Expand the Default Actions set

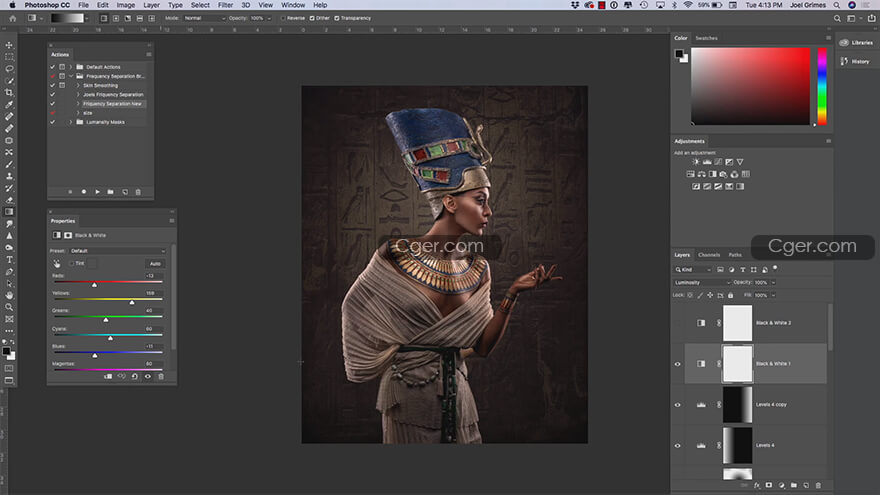(x=71, y=67)
